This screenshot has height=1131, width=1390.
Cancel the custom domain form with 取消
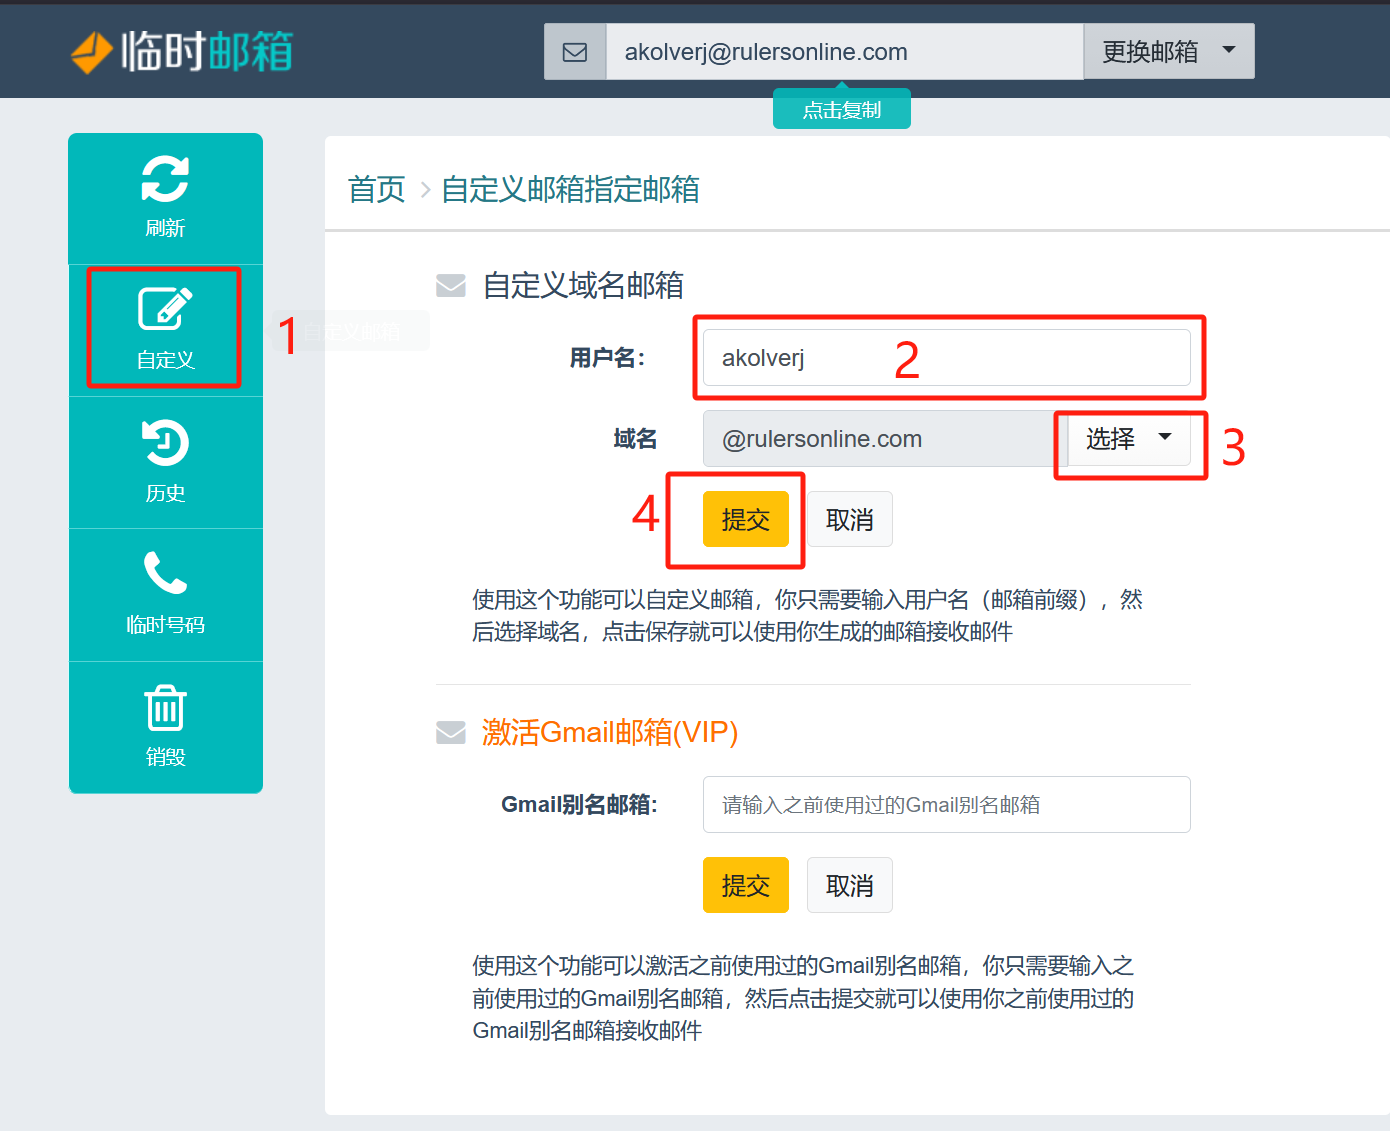point(849,519)
